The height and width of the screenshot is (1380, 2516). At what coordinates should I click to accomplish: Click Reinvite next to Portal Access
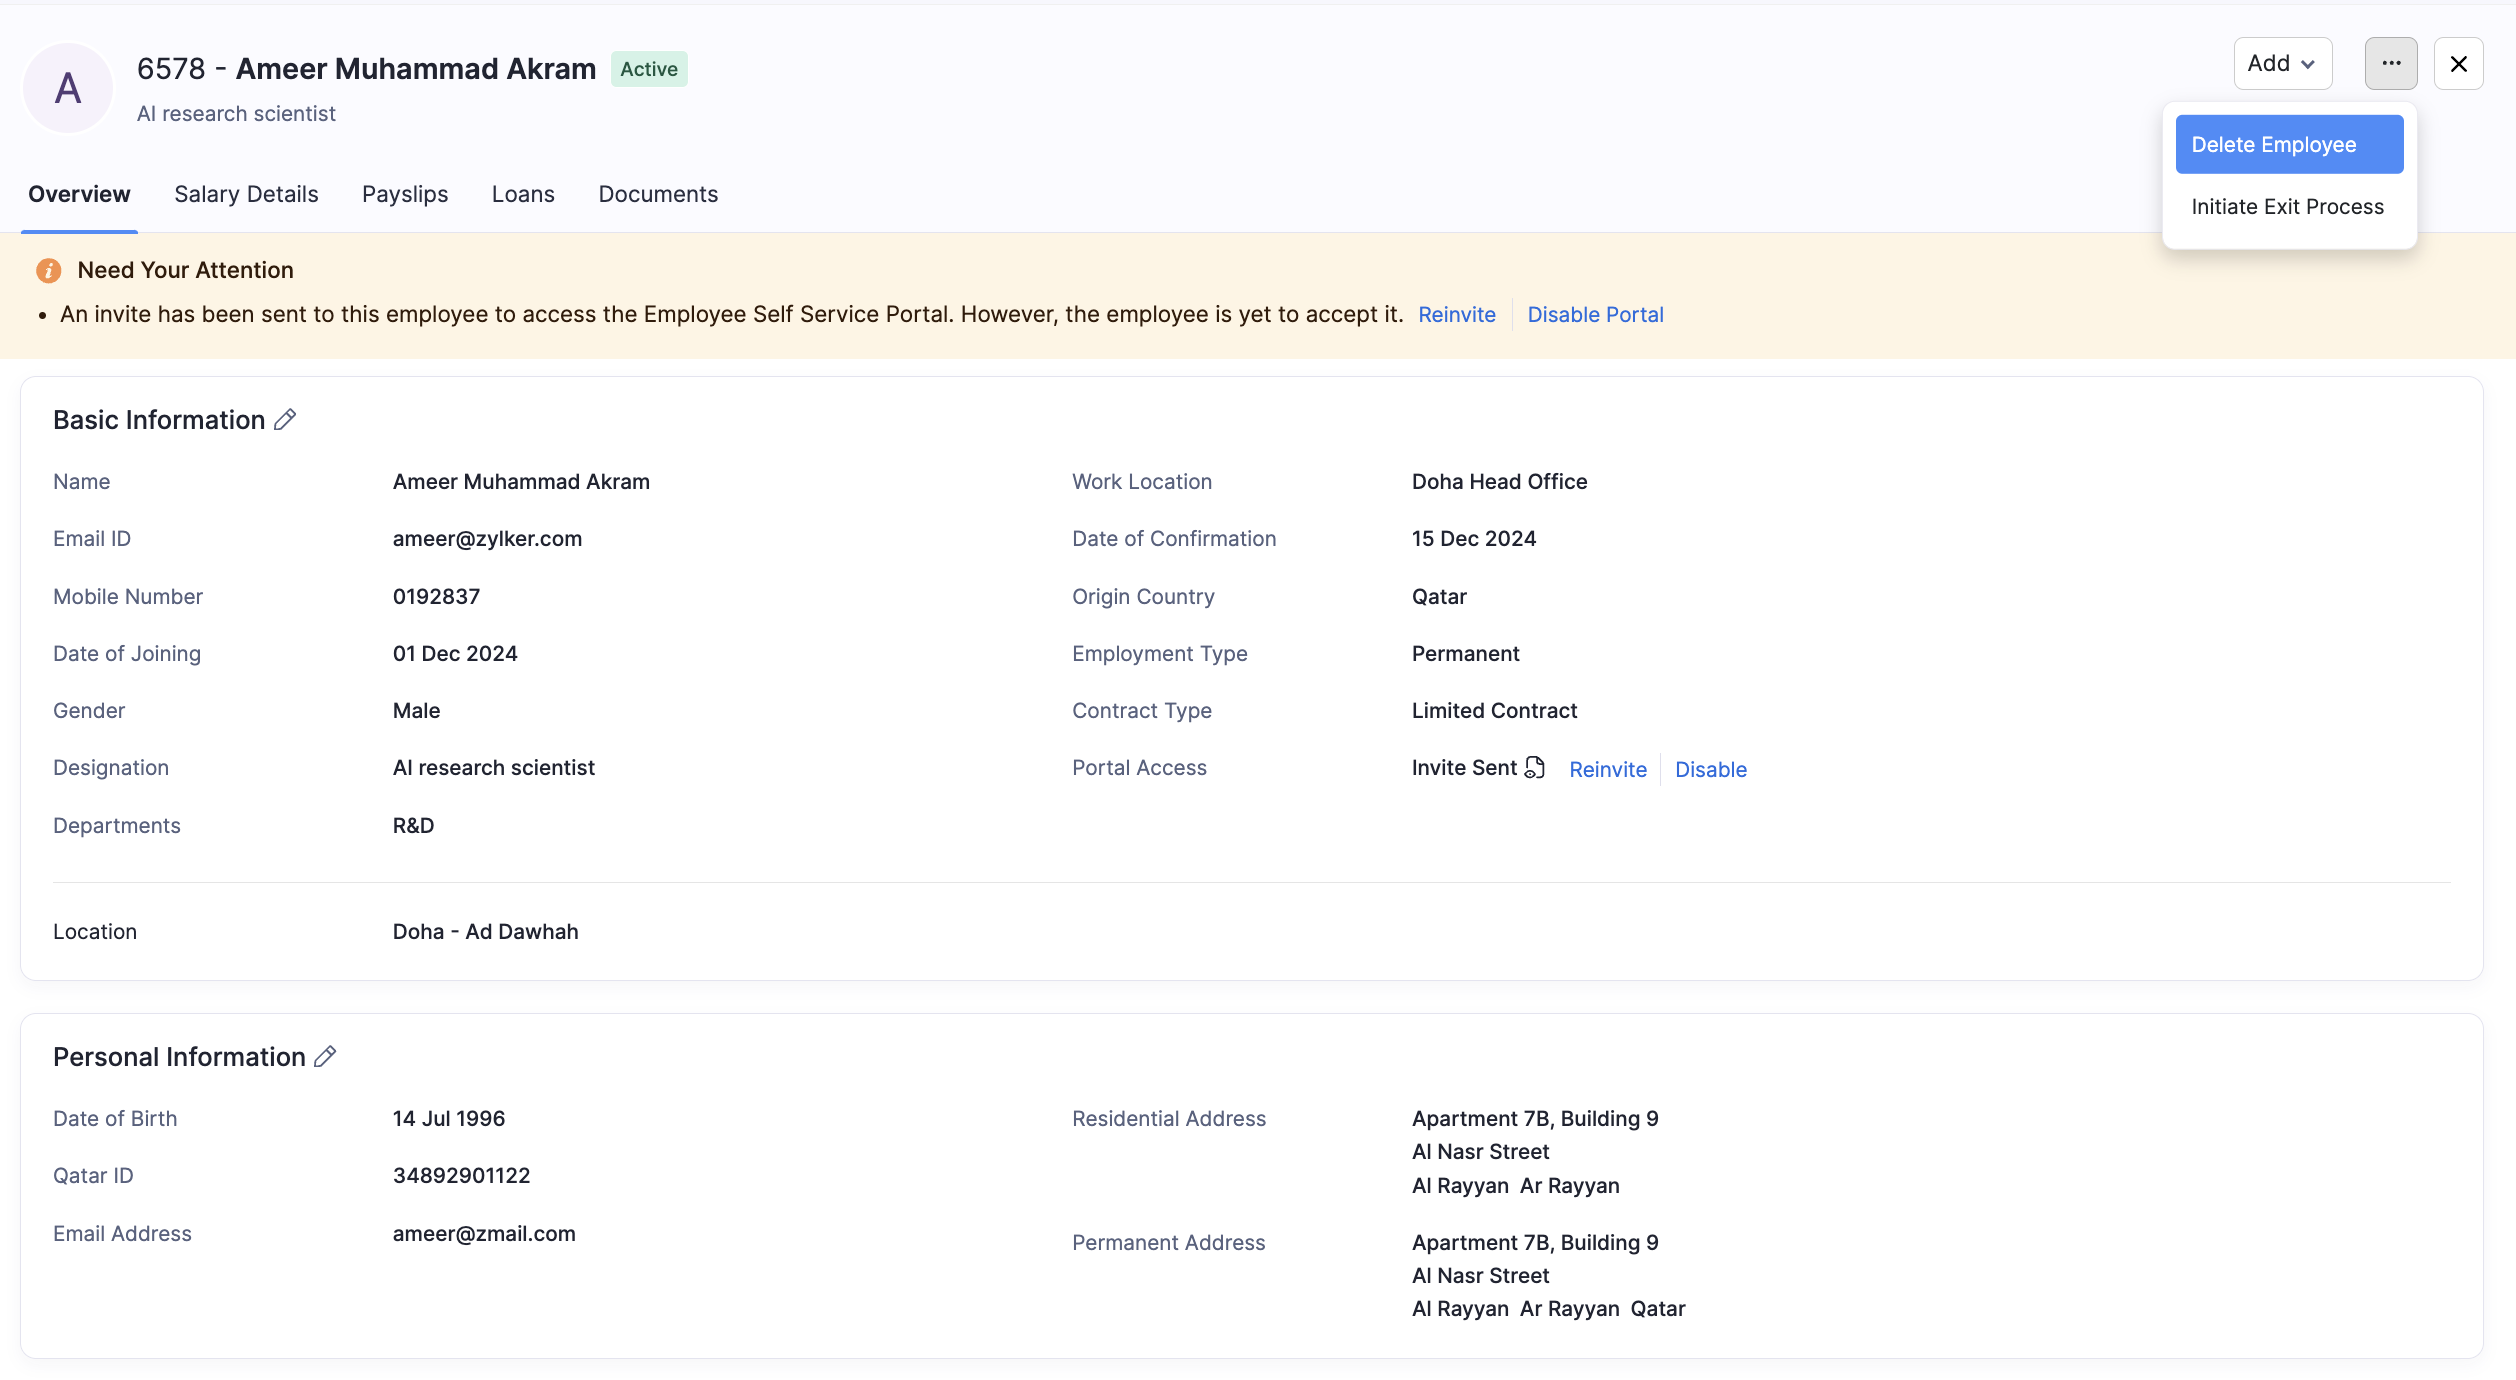(x=1608, y=770)
